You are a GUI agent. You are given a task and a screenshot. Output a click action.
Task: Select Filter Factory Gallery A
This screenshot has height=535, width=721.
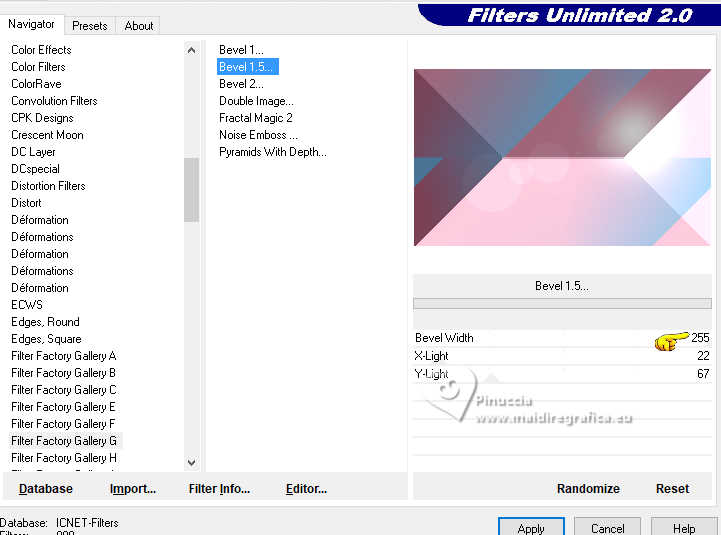pyautogui.click(x=63, y=356)
